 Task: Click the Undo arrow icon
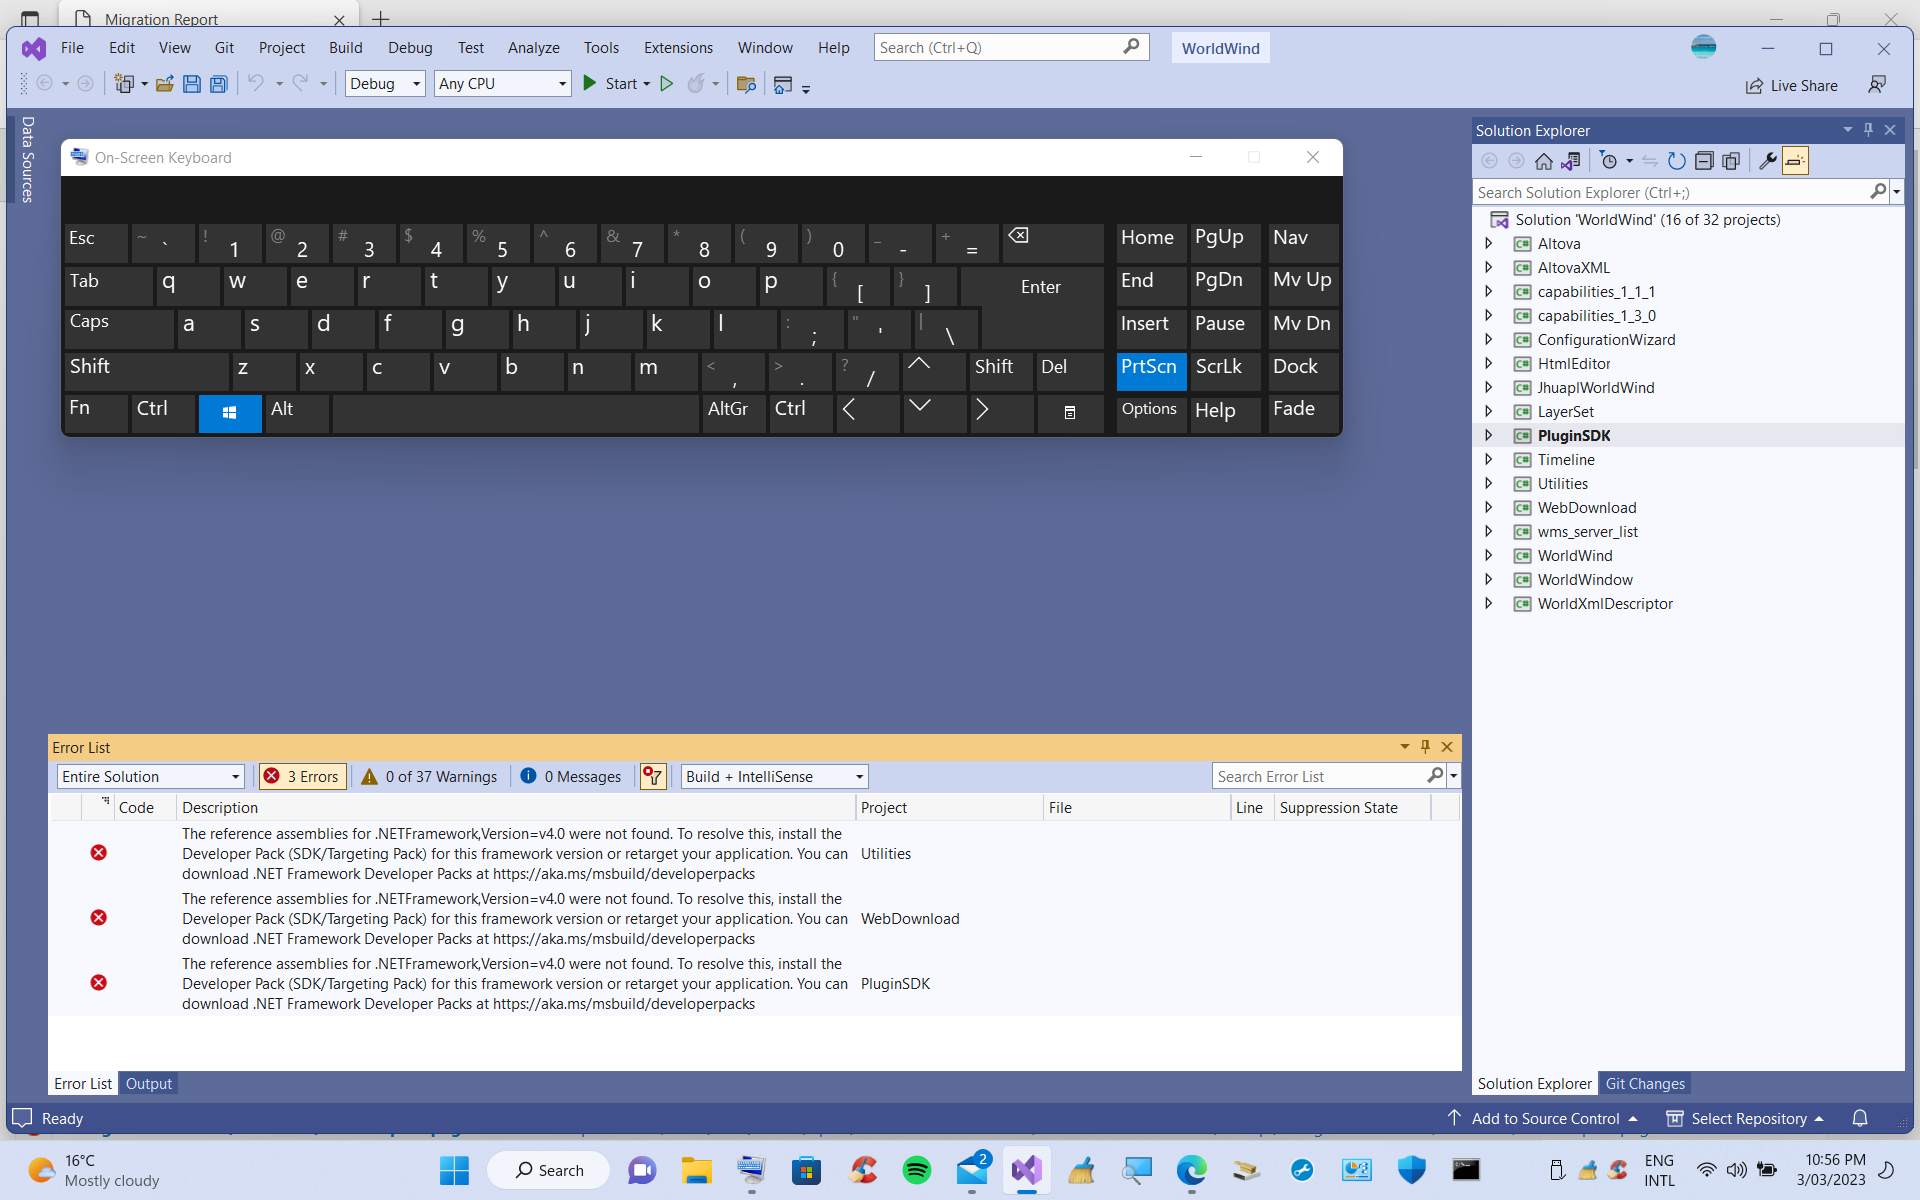tap(256, 84)
